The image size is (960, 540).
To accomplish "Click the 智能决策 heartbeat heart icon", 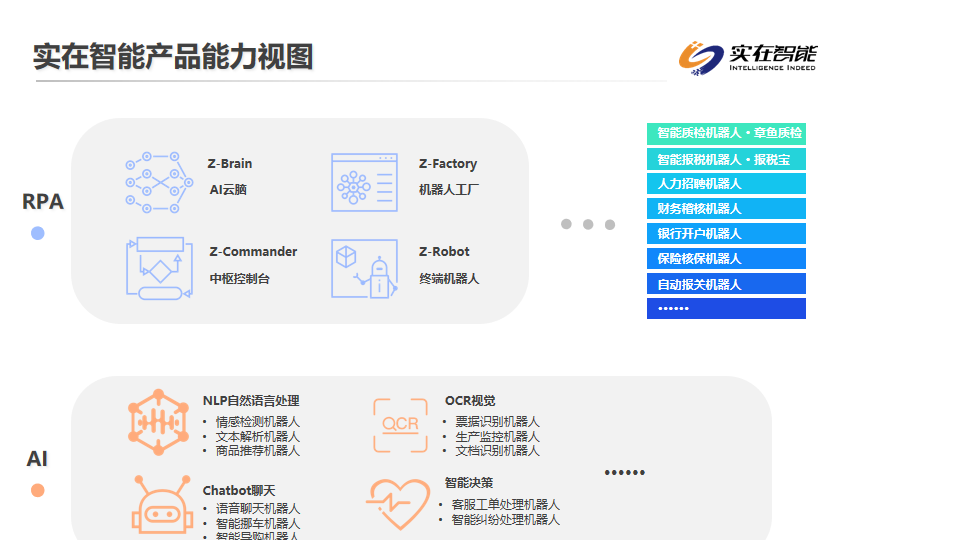I will 399,503.
